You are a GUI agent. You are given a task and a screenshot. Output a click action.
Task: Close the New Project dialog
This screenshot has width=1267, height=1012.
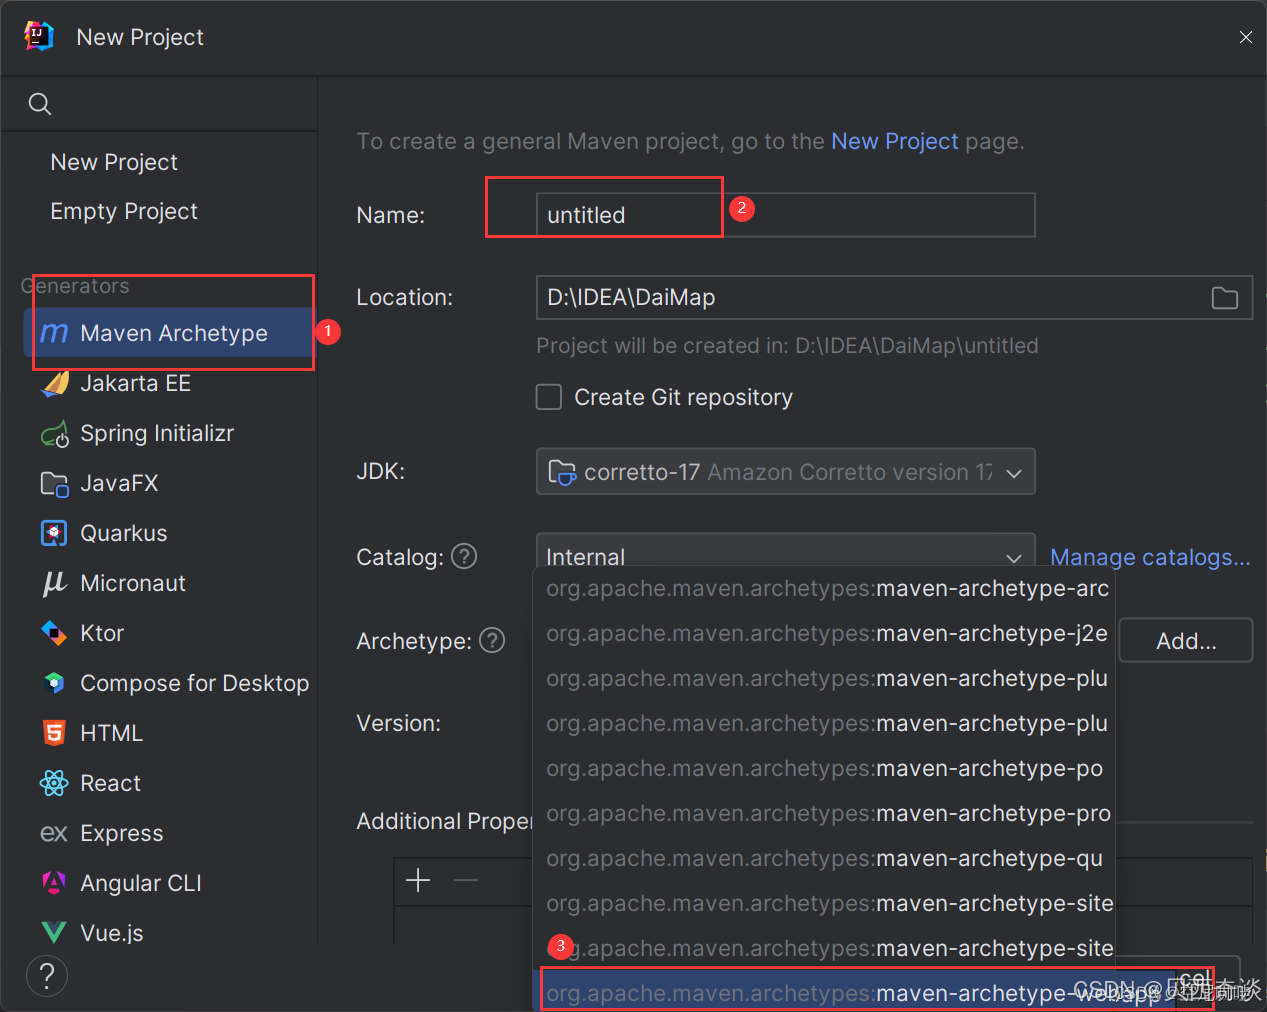tap(1246, 37)
